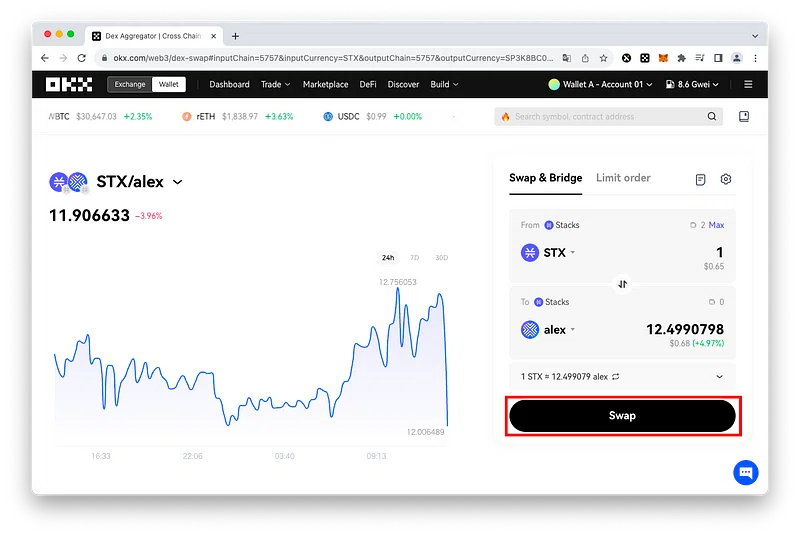Go back in browser history
Image resolution: width=800 pixels, height=537 pixels.
45,58
